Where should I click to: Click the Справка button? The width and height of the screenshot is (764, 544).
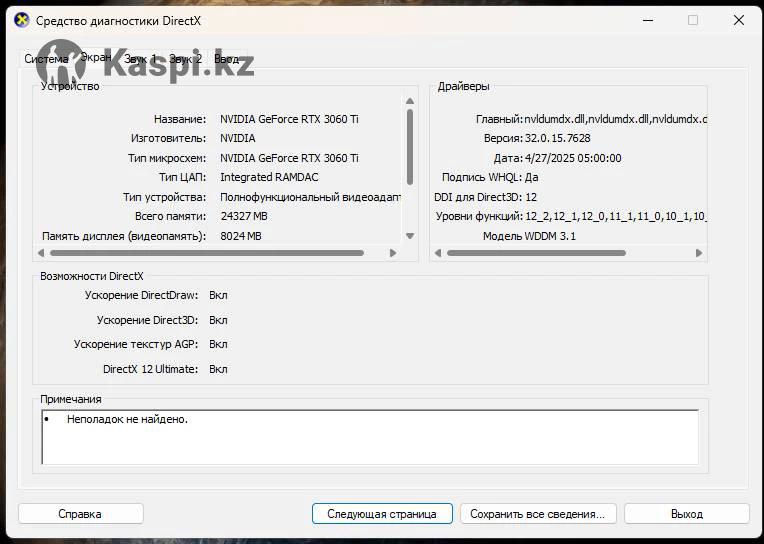[x=80, y=514]
